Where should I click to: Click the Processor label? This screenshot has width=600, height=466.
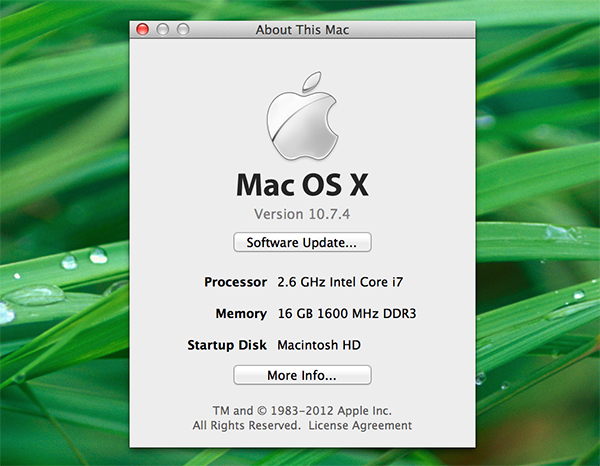[235, 282]
